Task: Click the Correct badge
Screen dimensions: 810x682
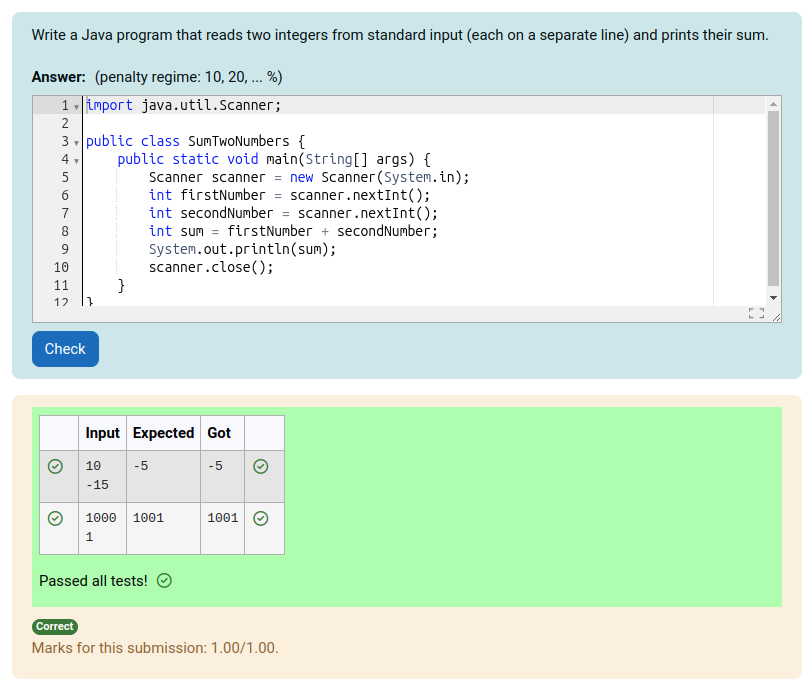Action: (55, 626)
